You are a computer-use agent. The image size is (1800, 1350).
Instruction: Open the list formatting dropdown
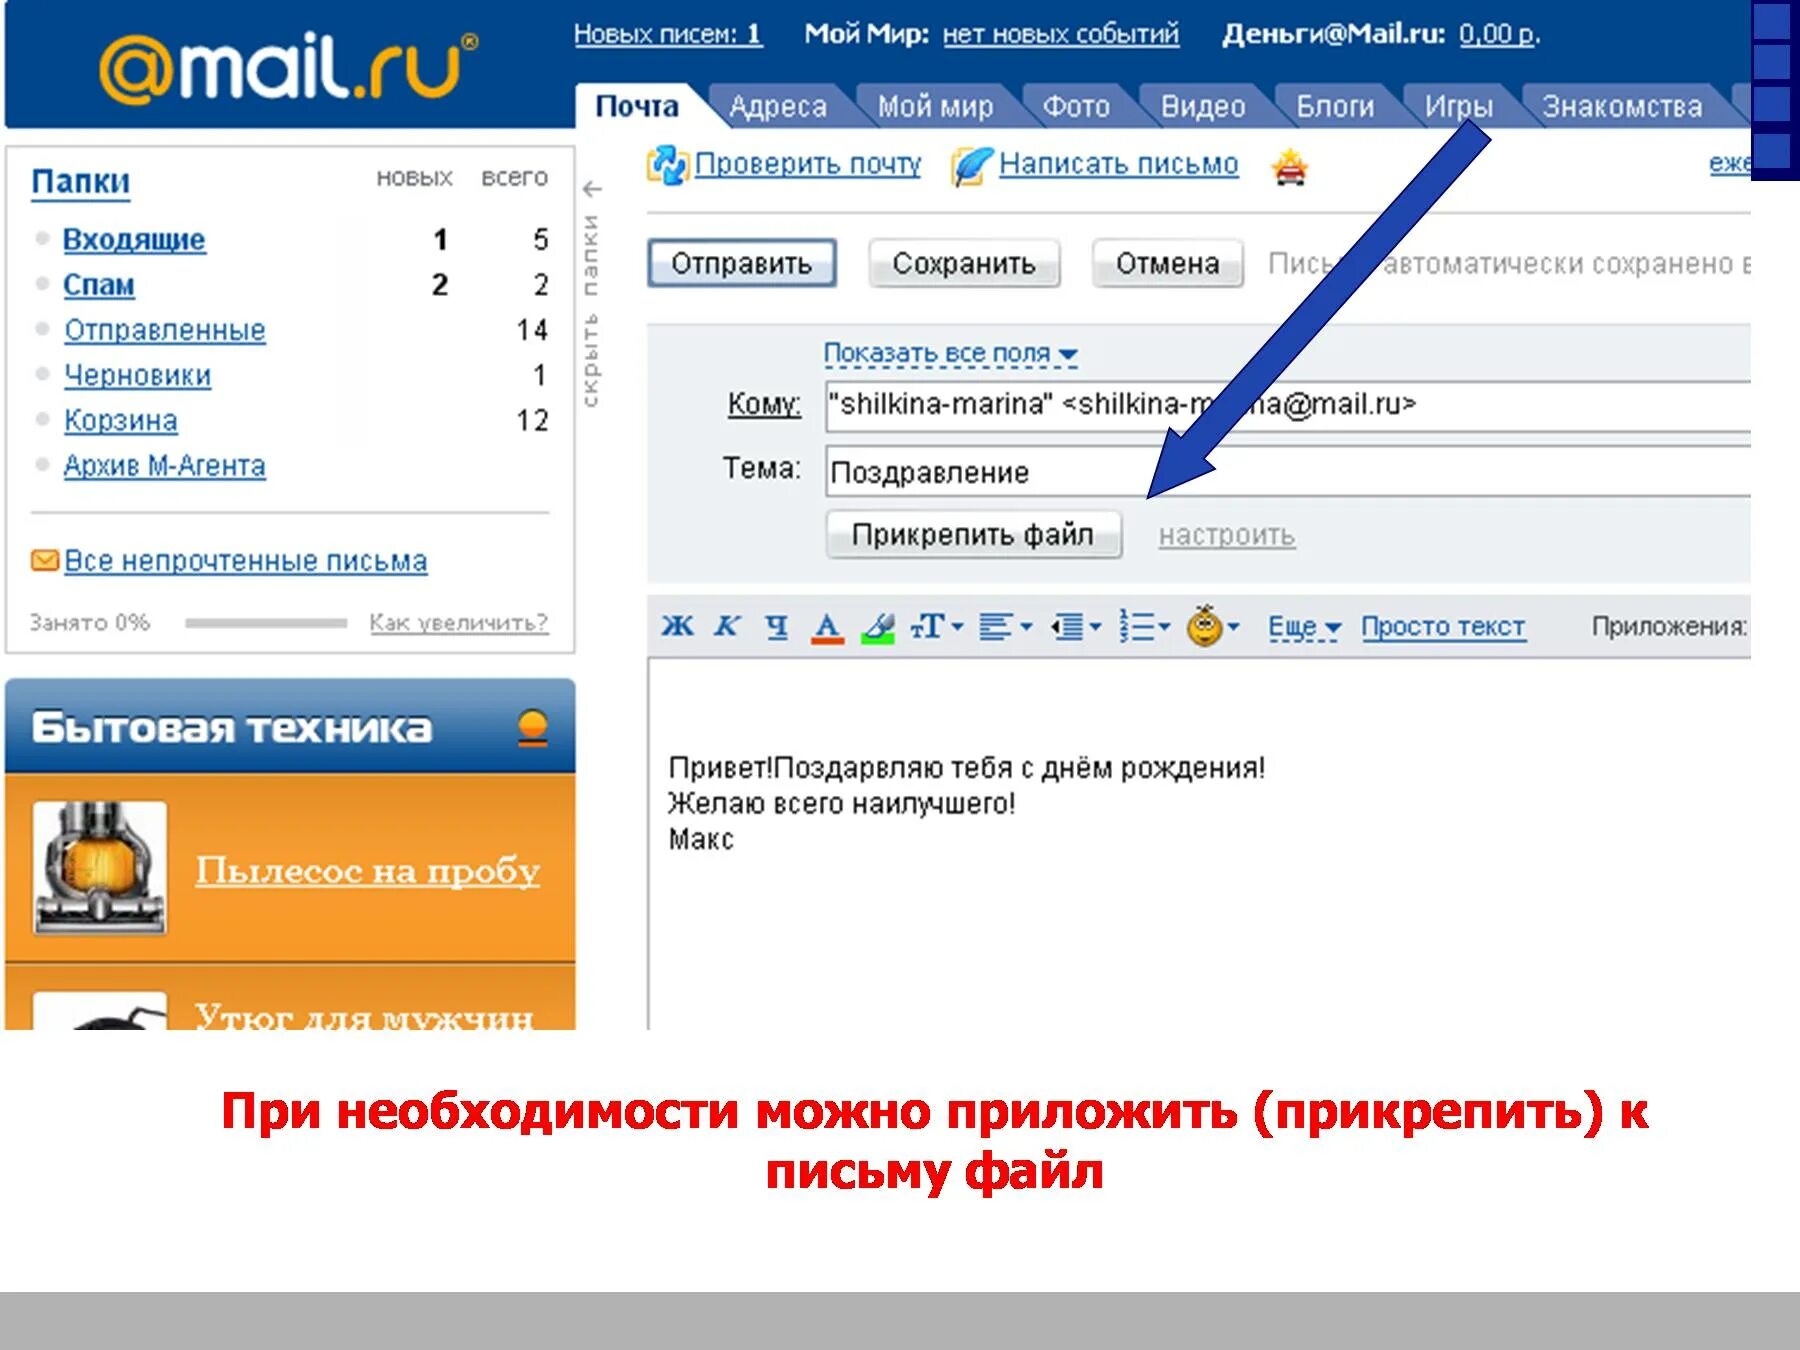[1144, 627]
